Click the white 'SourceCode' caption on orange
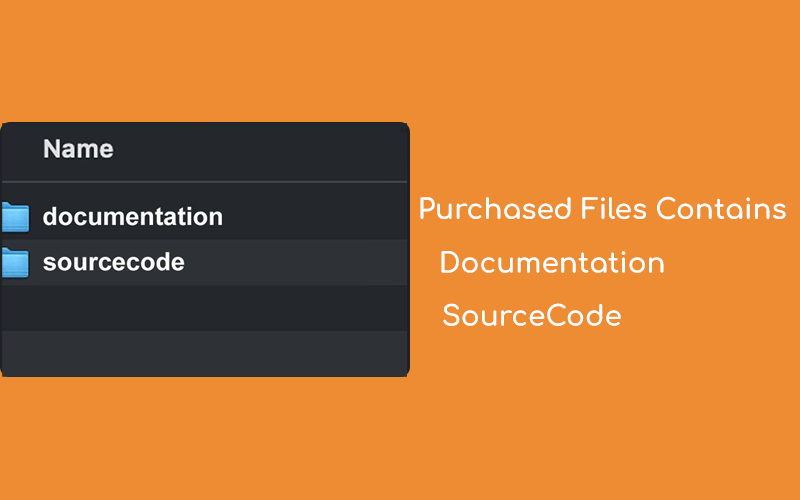This screenshot has height=500, width=800. [532, 316]
